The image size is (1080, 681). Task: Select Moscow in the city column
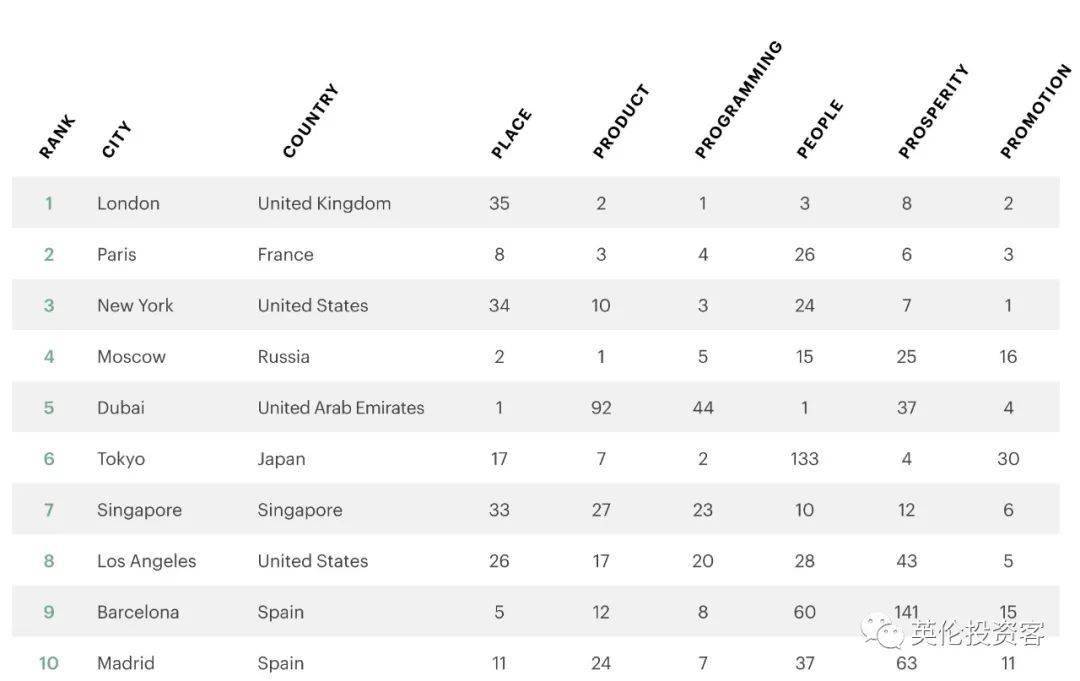(x=131, y=356)
